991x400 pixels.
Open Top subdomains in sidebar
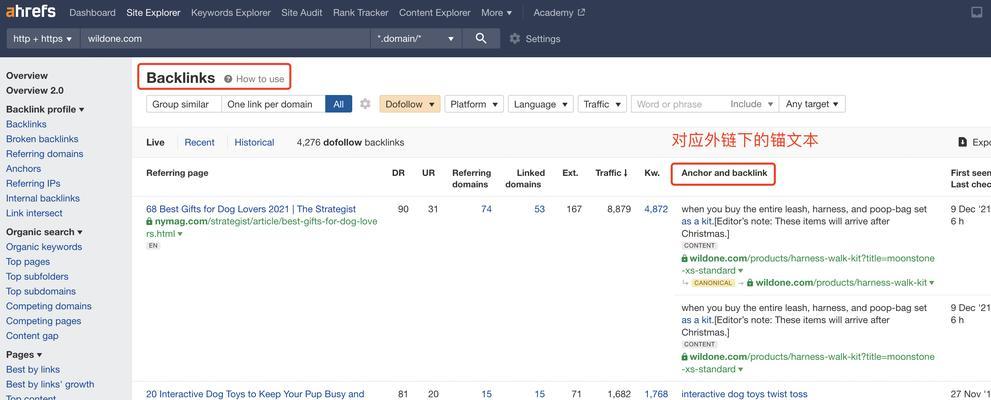41,291
